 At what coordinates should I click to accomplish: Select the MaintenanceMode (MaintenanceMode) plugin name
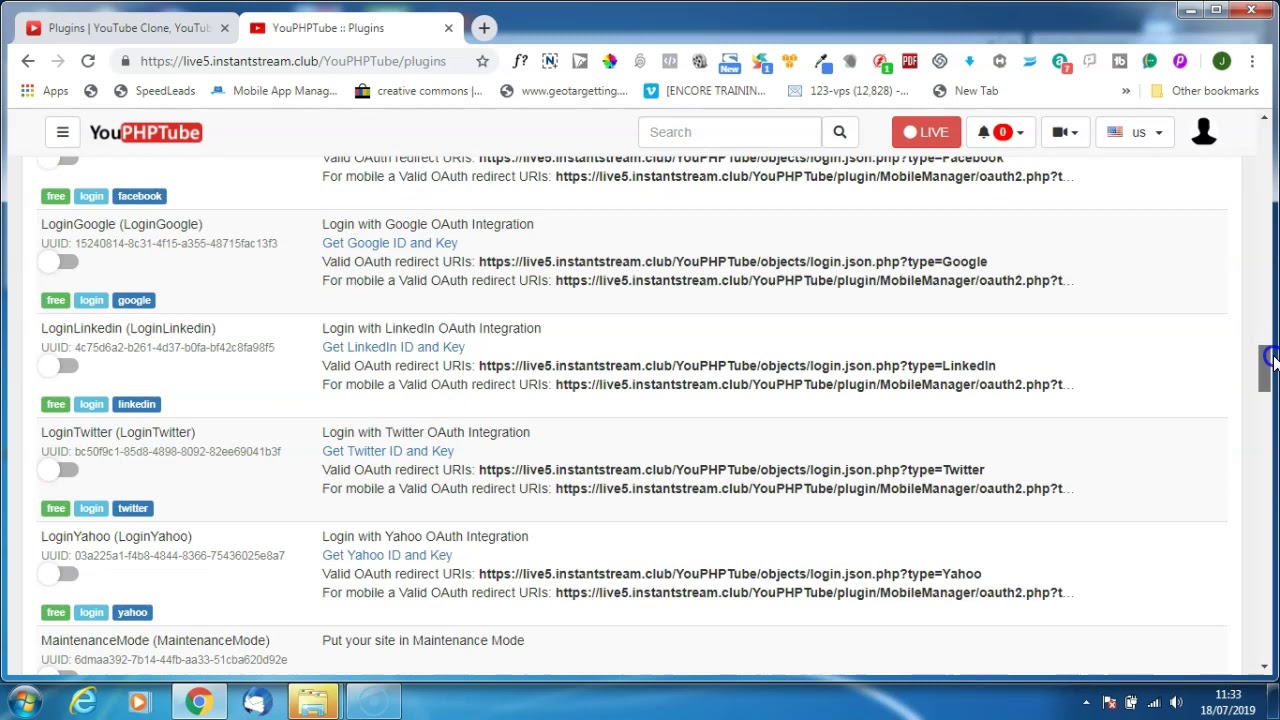(x=155, y=640)
